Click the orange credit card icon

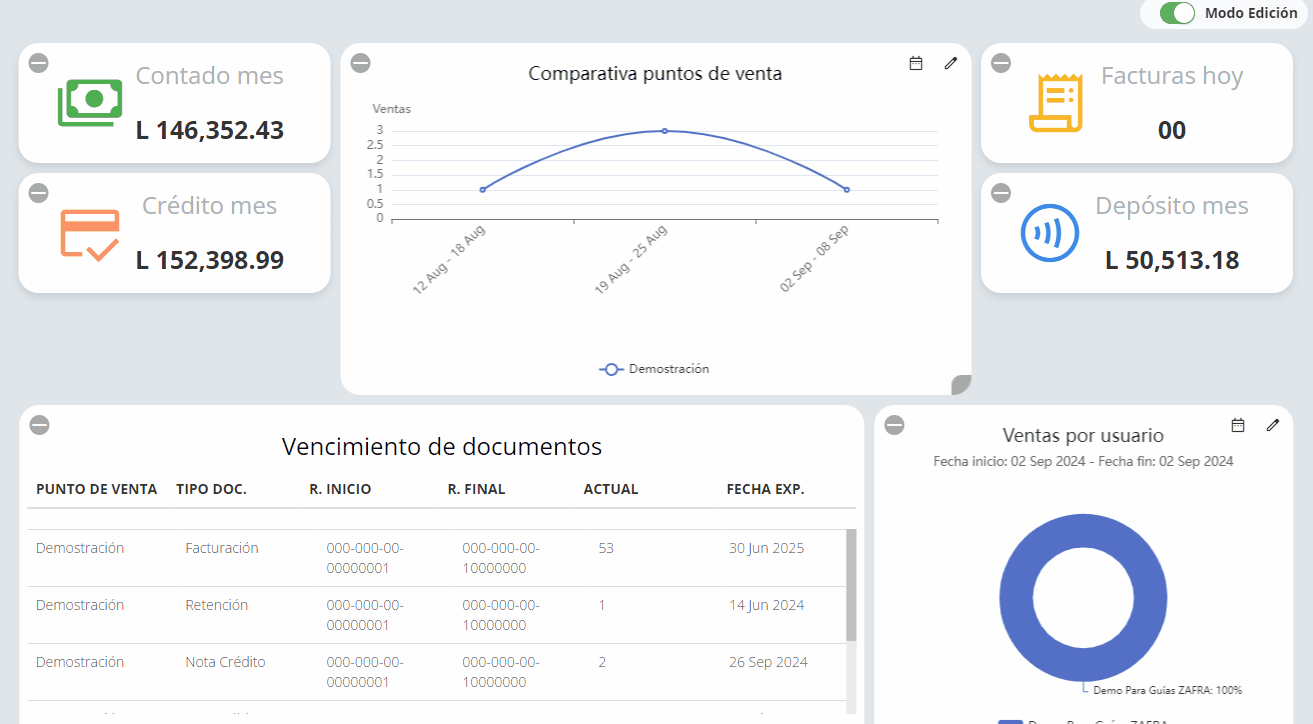pos(89,235)
